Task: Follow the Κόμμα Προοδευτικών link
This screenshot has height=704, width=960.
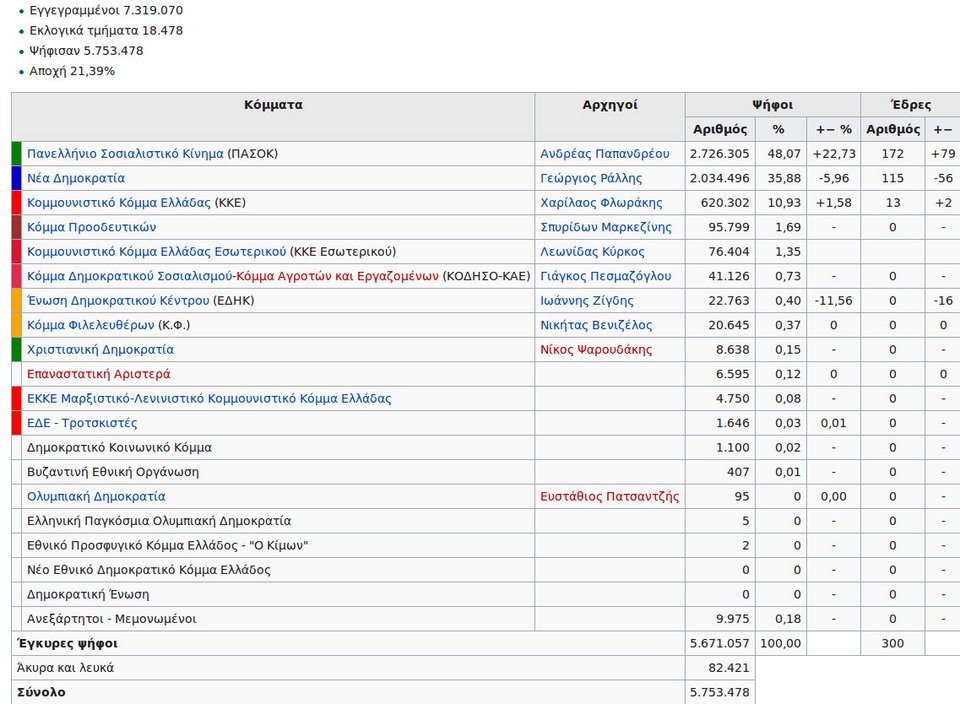Action: [x=91, y=227]
